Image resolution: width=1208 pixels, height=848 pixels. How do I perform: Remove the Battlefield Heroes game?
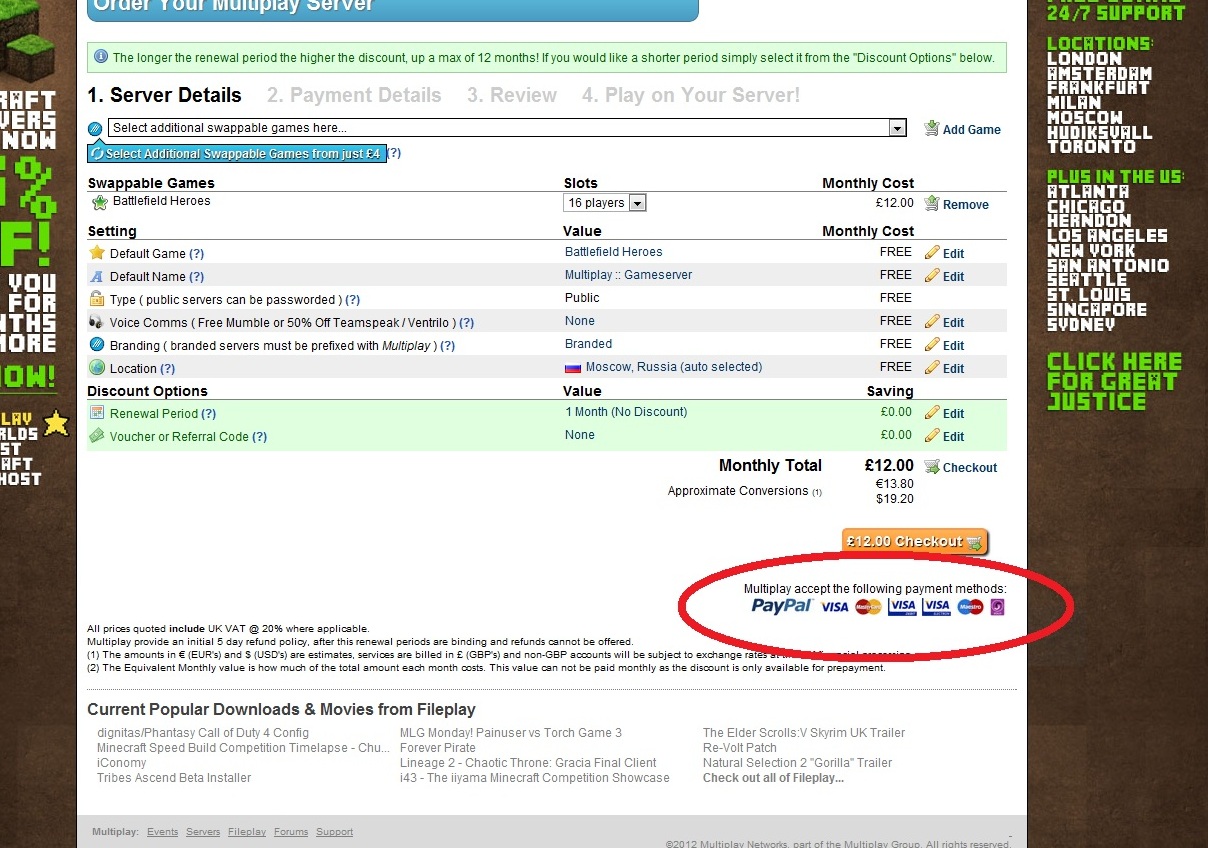point(965,204)
